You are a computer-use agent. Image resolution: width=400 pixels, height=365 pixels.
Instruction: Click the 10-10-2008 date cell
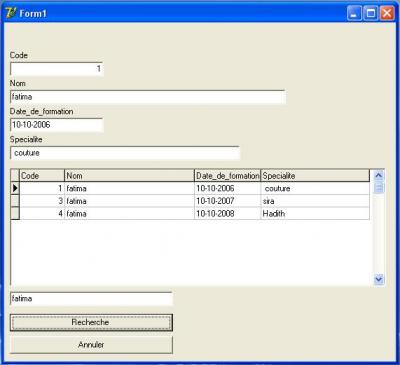[227, 213]
